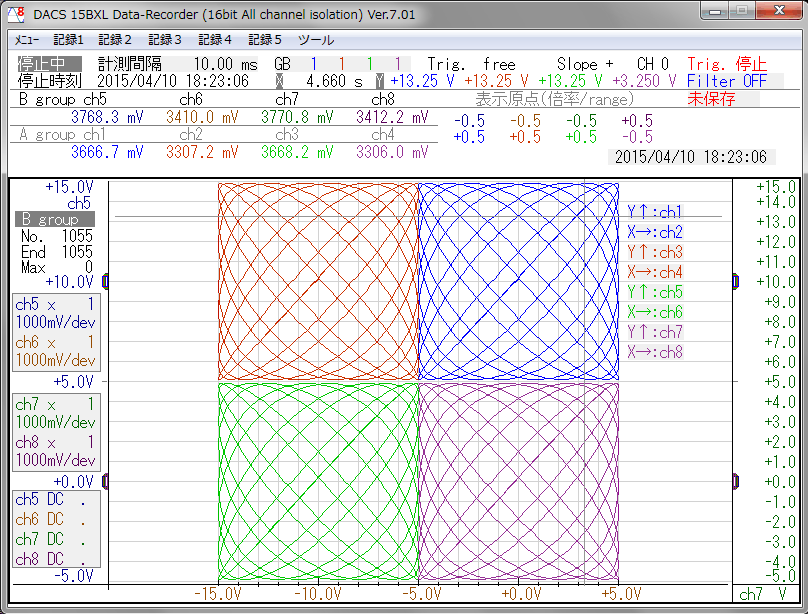Click the B group ch5 header
Image resolution: width=808 pixels, height=614 pixels.
(62, 99)
